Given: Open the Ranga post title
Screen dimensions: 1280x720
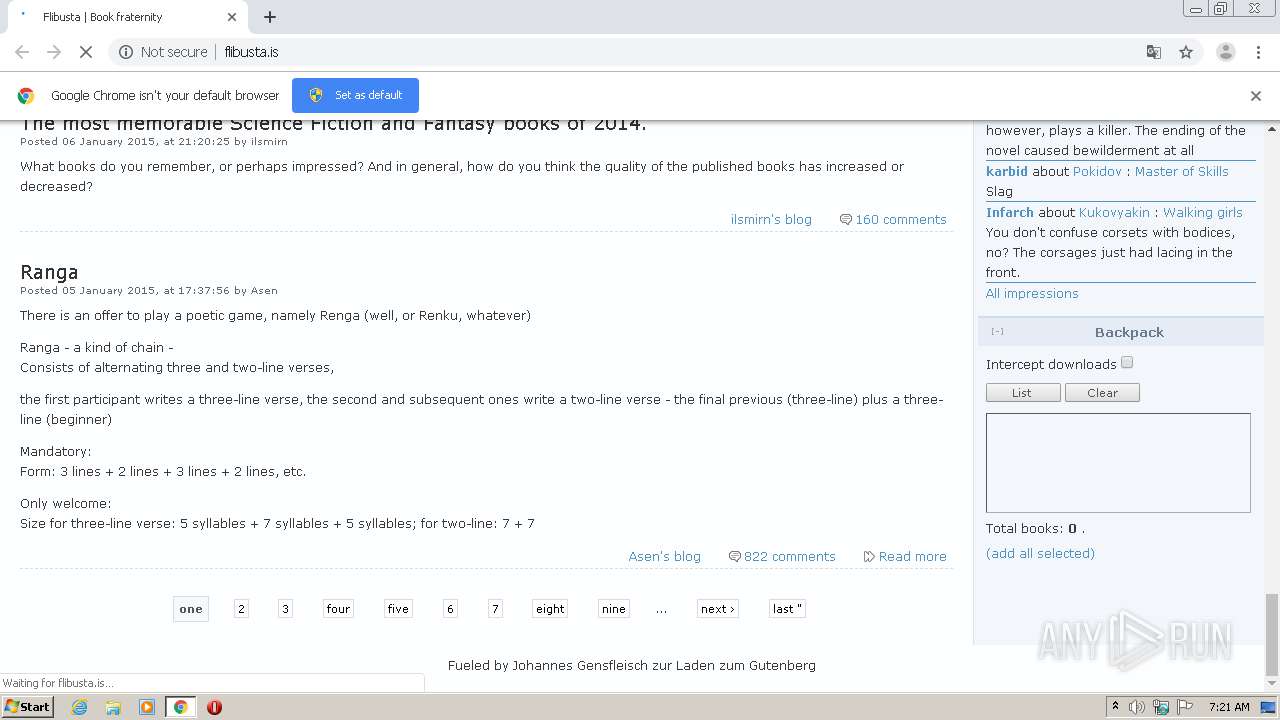Looking at the screenshot, I should 49,272.
